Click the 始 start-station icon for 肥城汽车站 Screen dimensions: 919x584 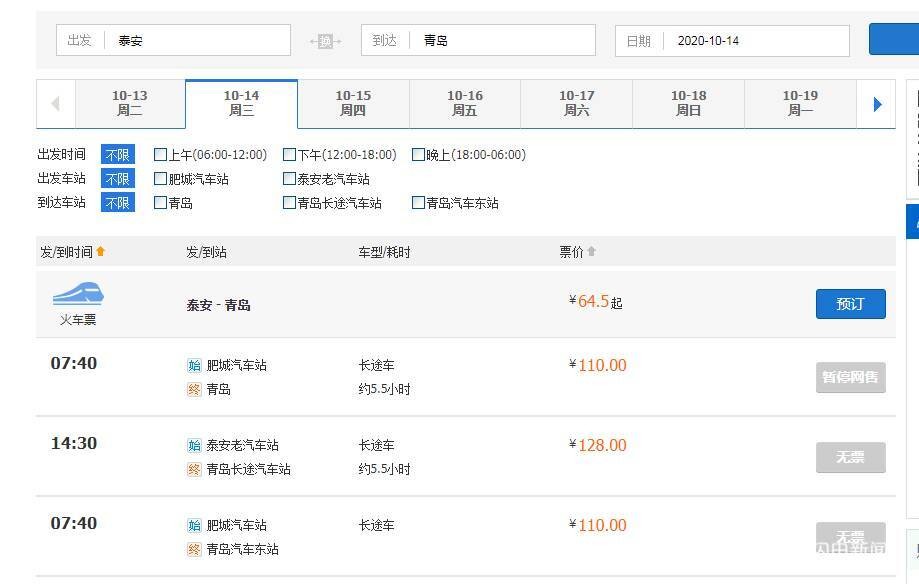[194, 366]
